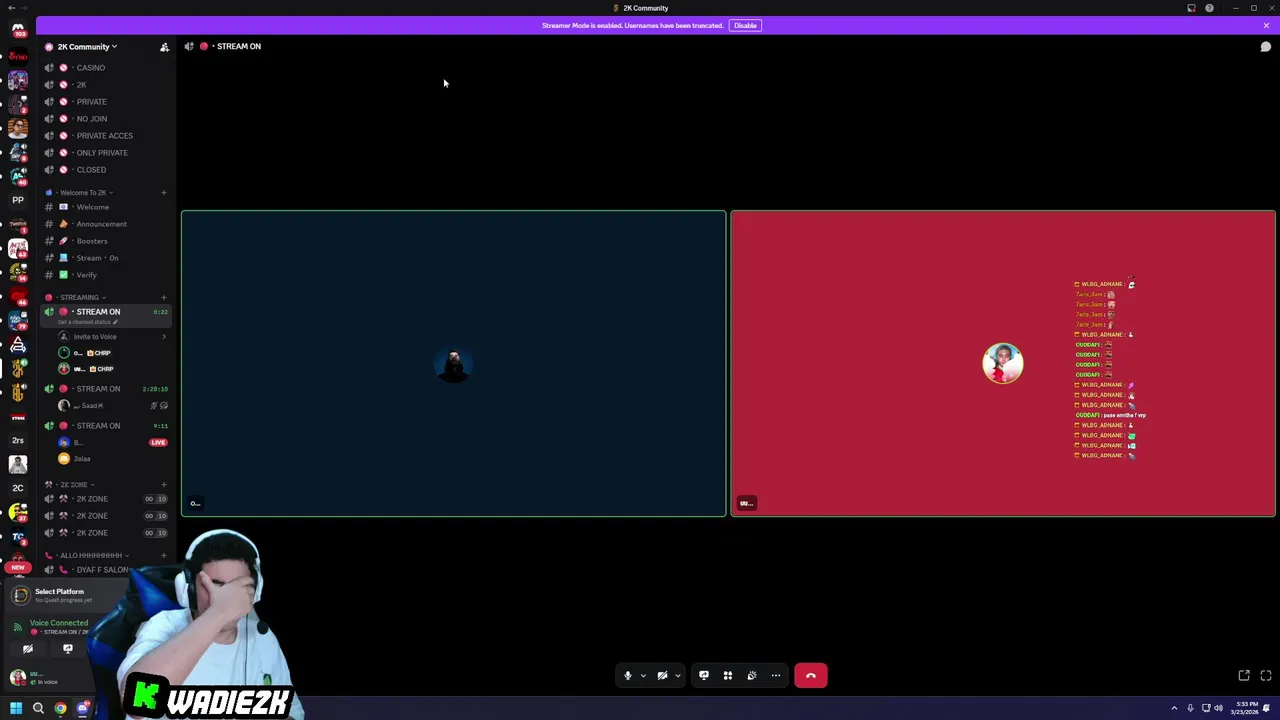Disable Streamer Mode via the banner button

745,25
